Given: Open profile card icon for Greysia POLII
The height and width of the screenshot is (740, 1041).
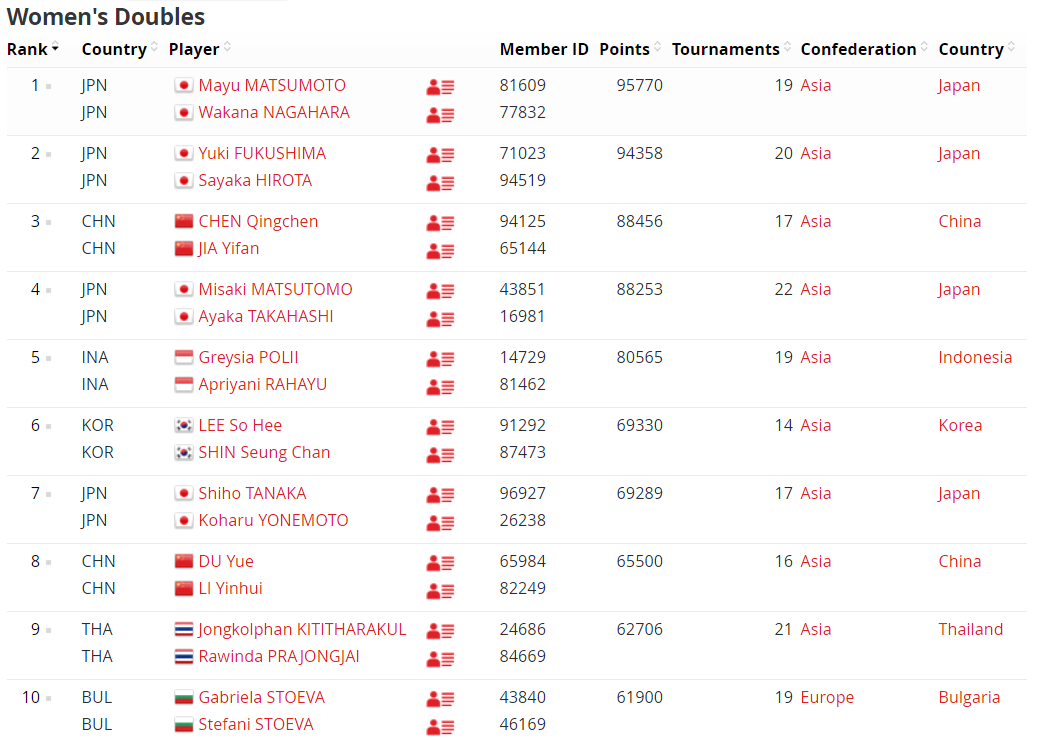Looking at the screenshot, I should tap(440, 358).
